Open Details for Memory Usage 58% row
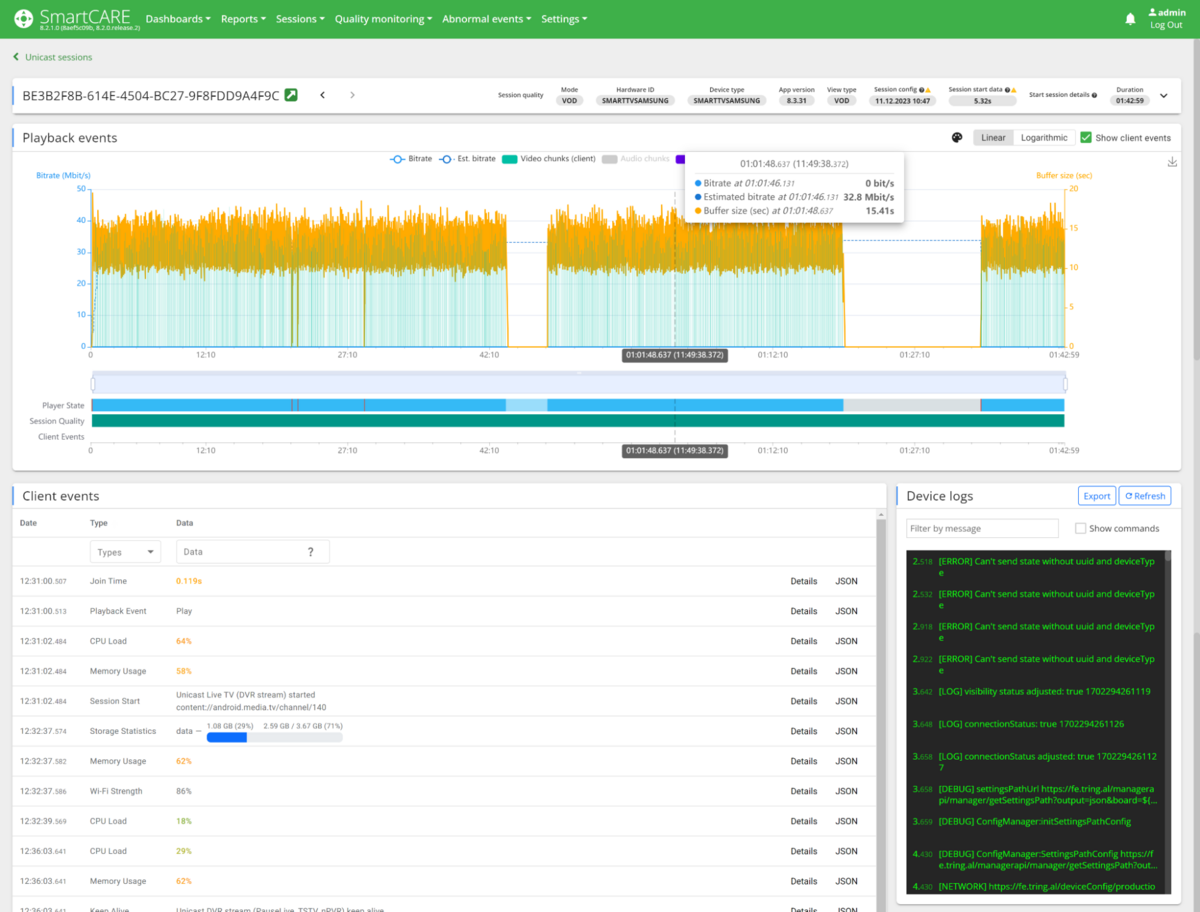 804,671
